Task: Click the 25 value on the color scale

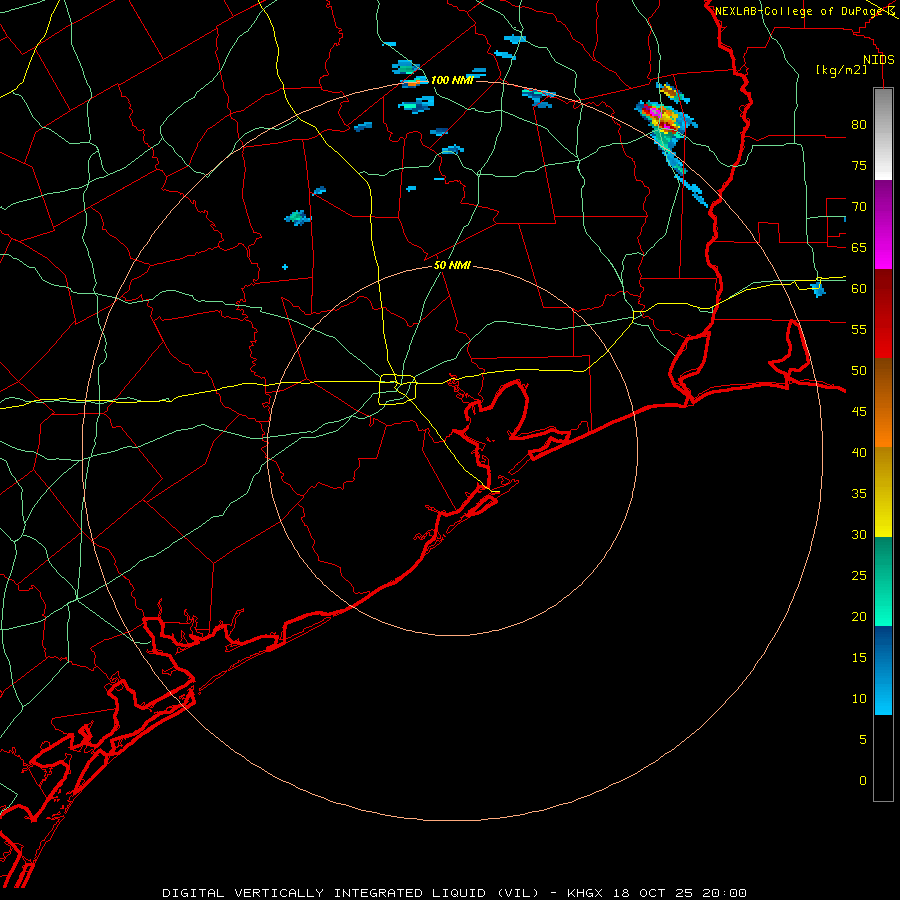Action: [x=859, y=575]
